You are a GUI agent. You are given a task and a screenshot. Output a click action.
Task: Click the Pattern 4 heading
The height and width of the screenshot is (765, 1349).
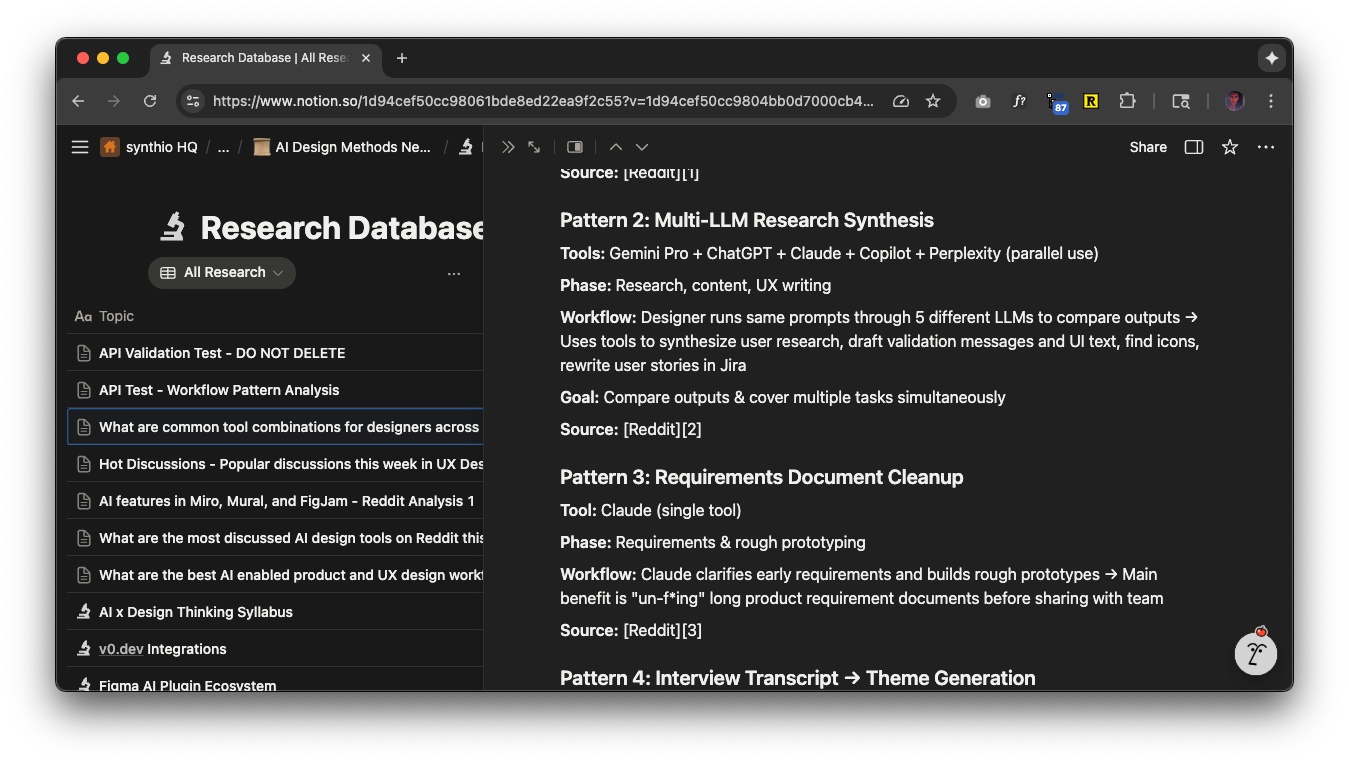[797, 678]
